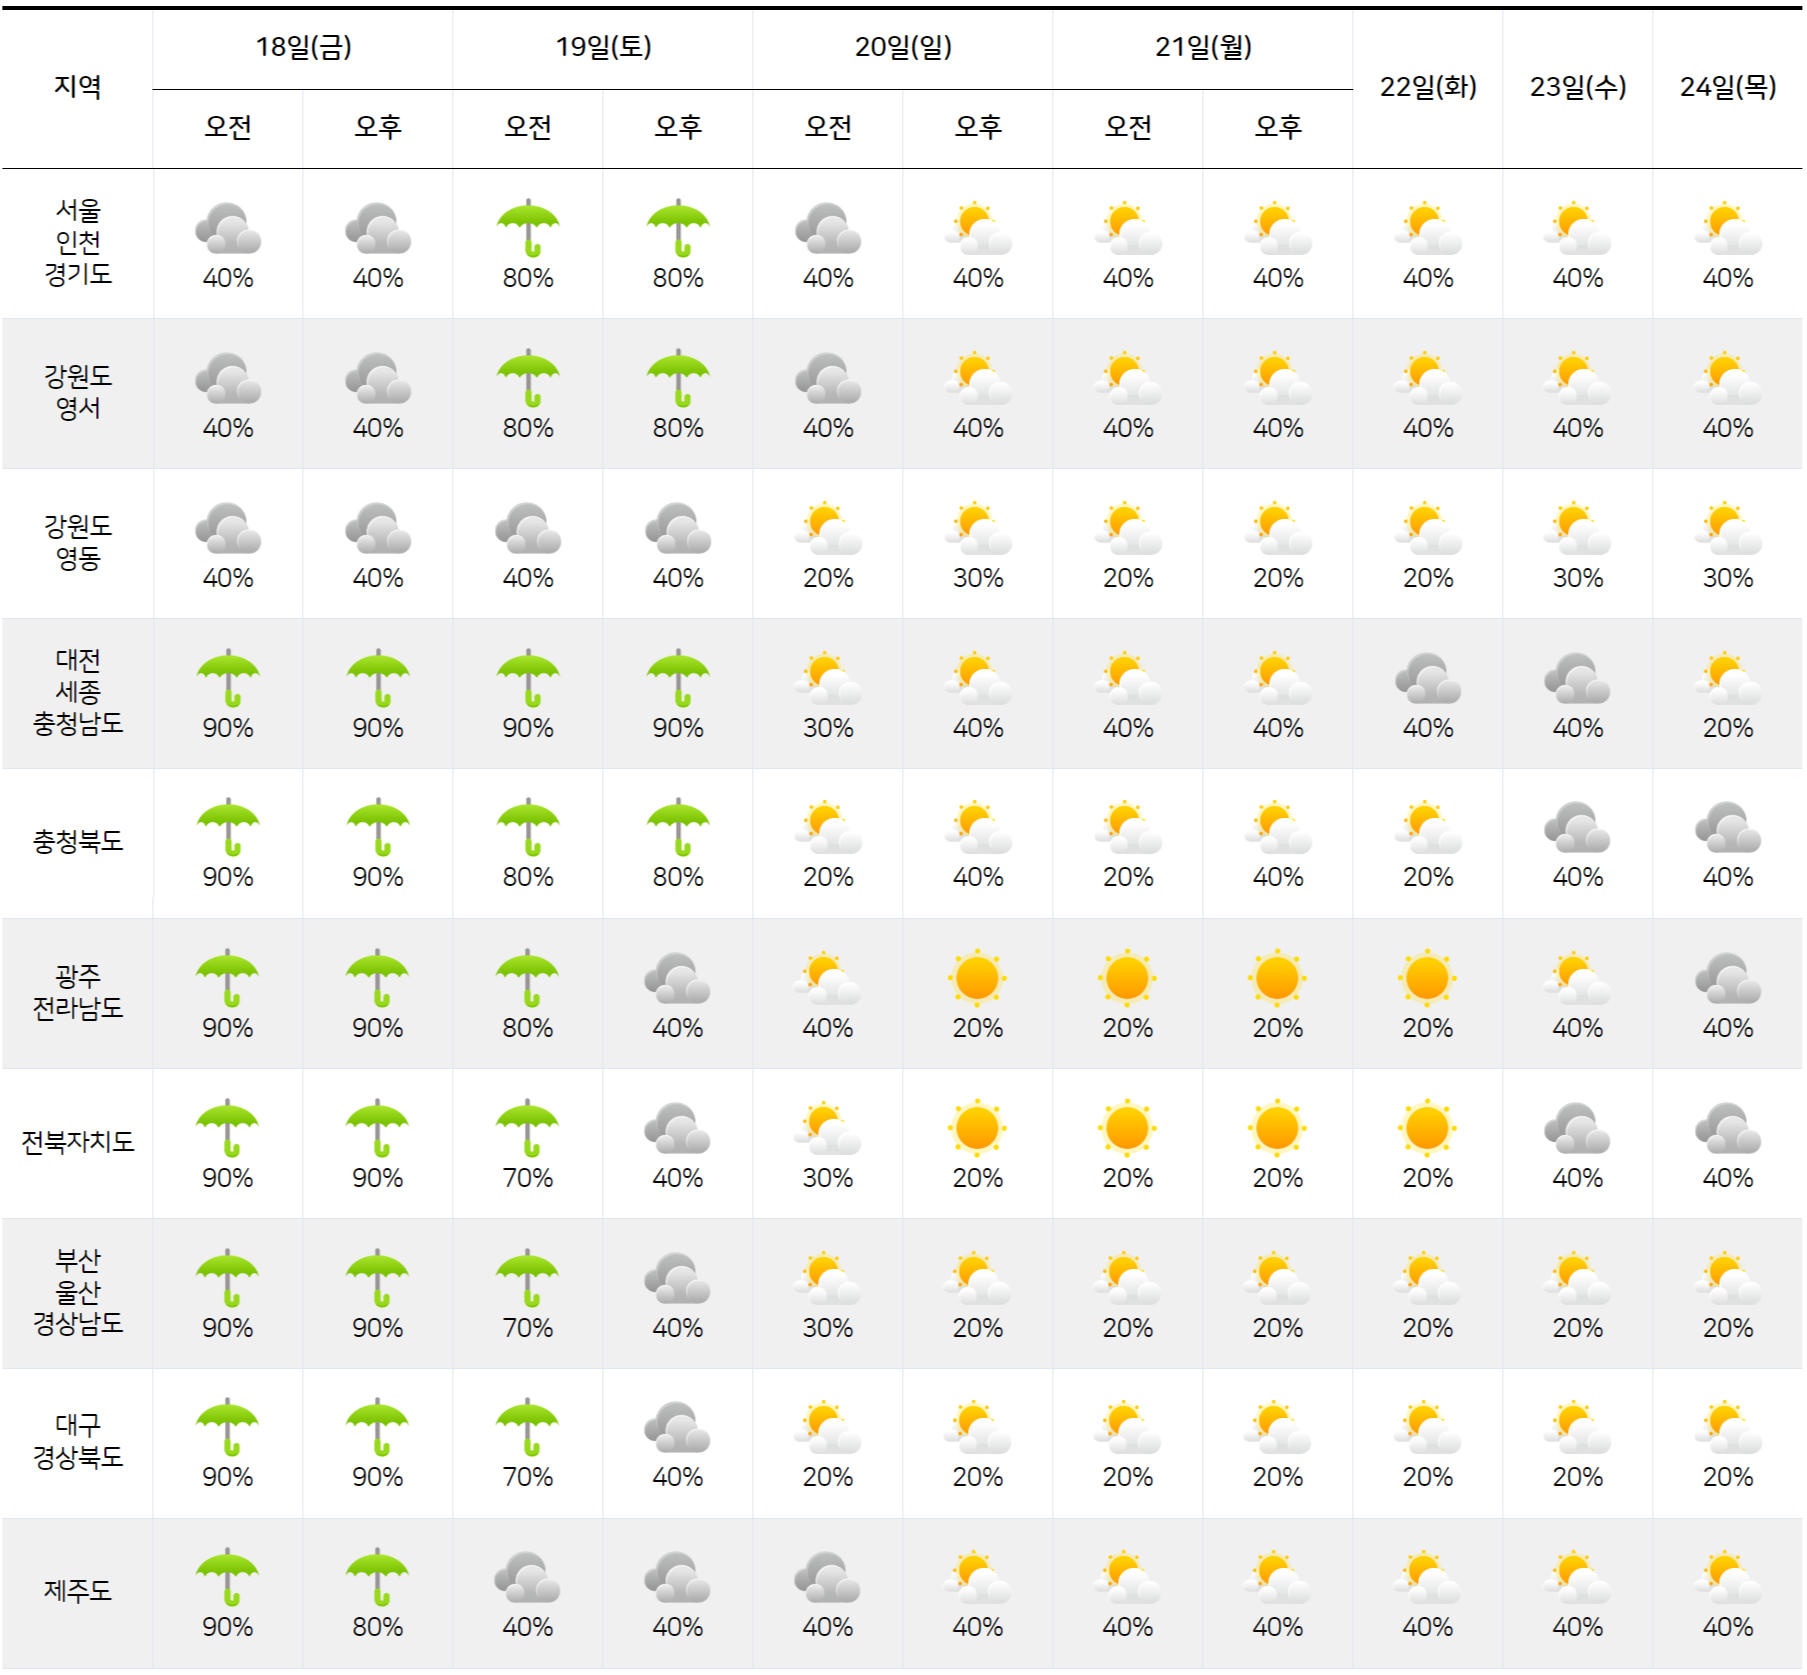This screenshot has width=1807, height=1675.
Task: Click the partly sunny icon for 제주도 22일(화)
Action: click(x=1428, y=1577)
